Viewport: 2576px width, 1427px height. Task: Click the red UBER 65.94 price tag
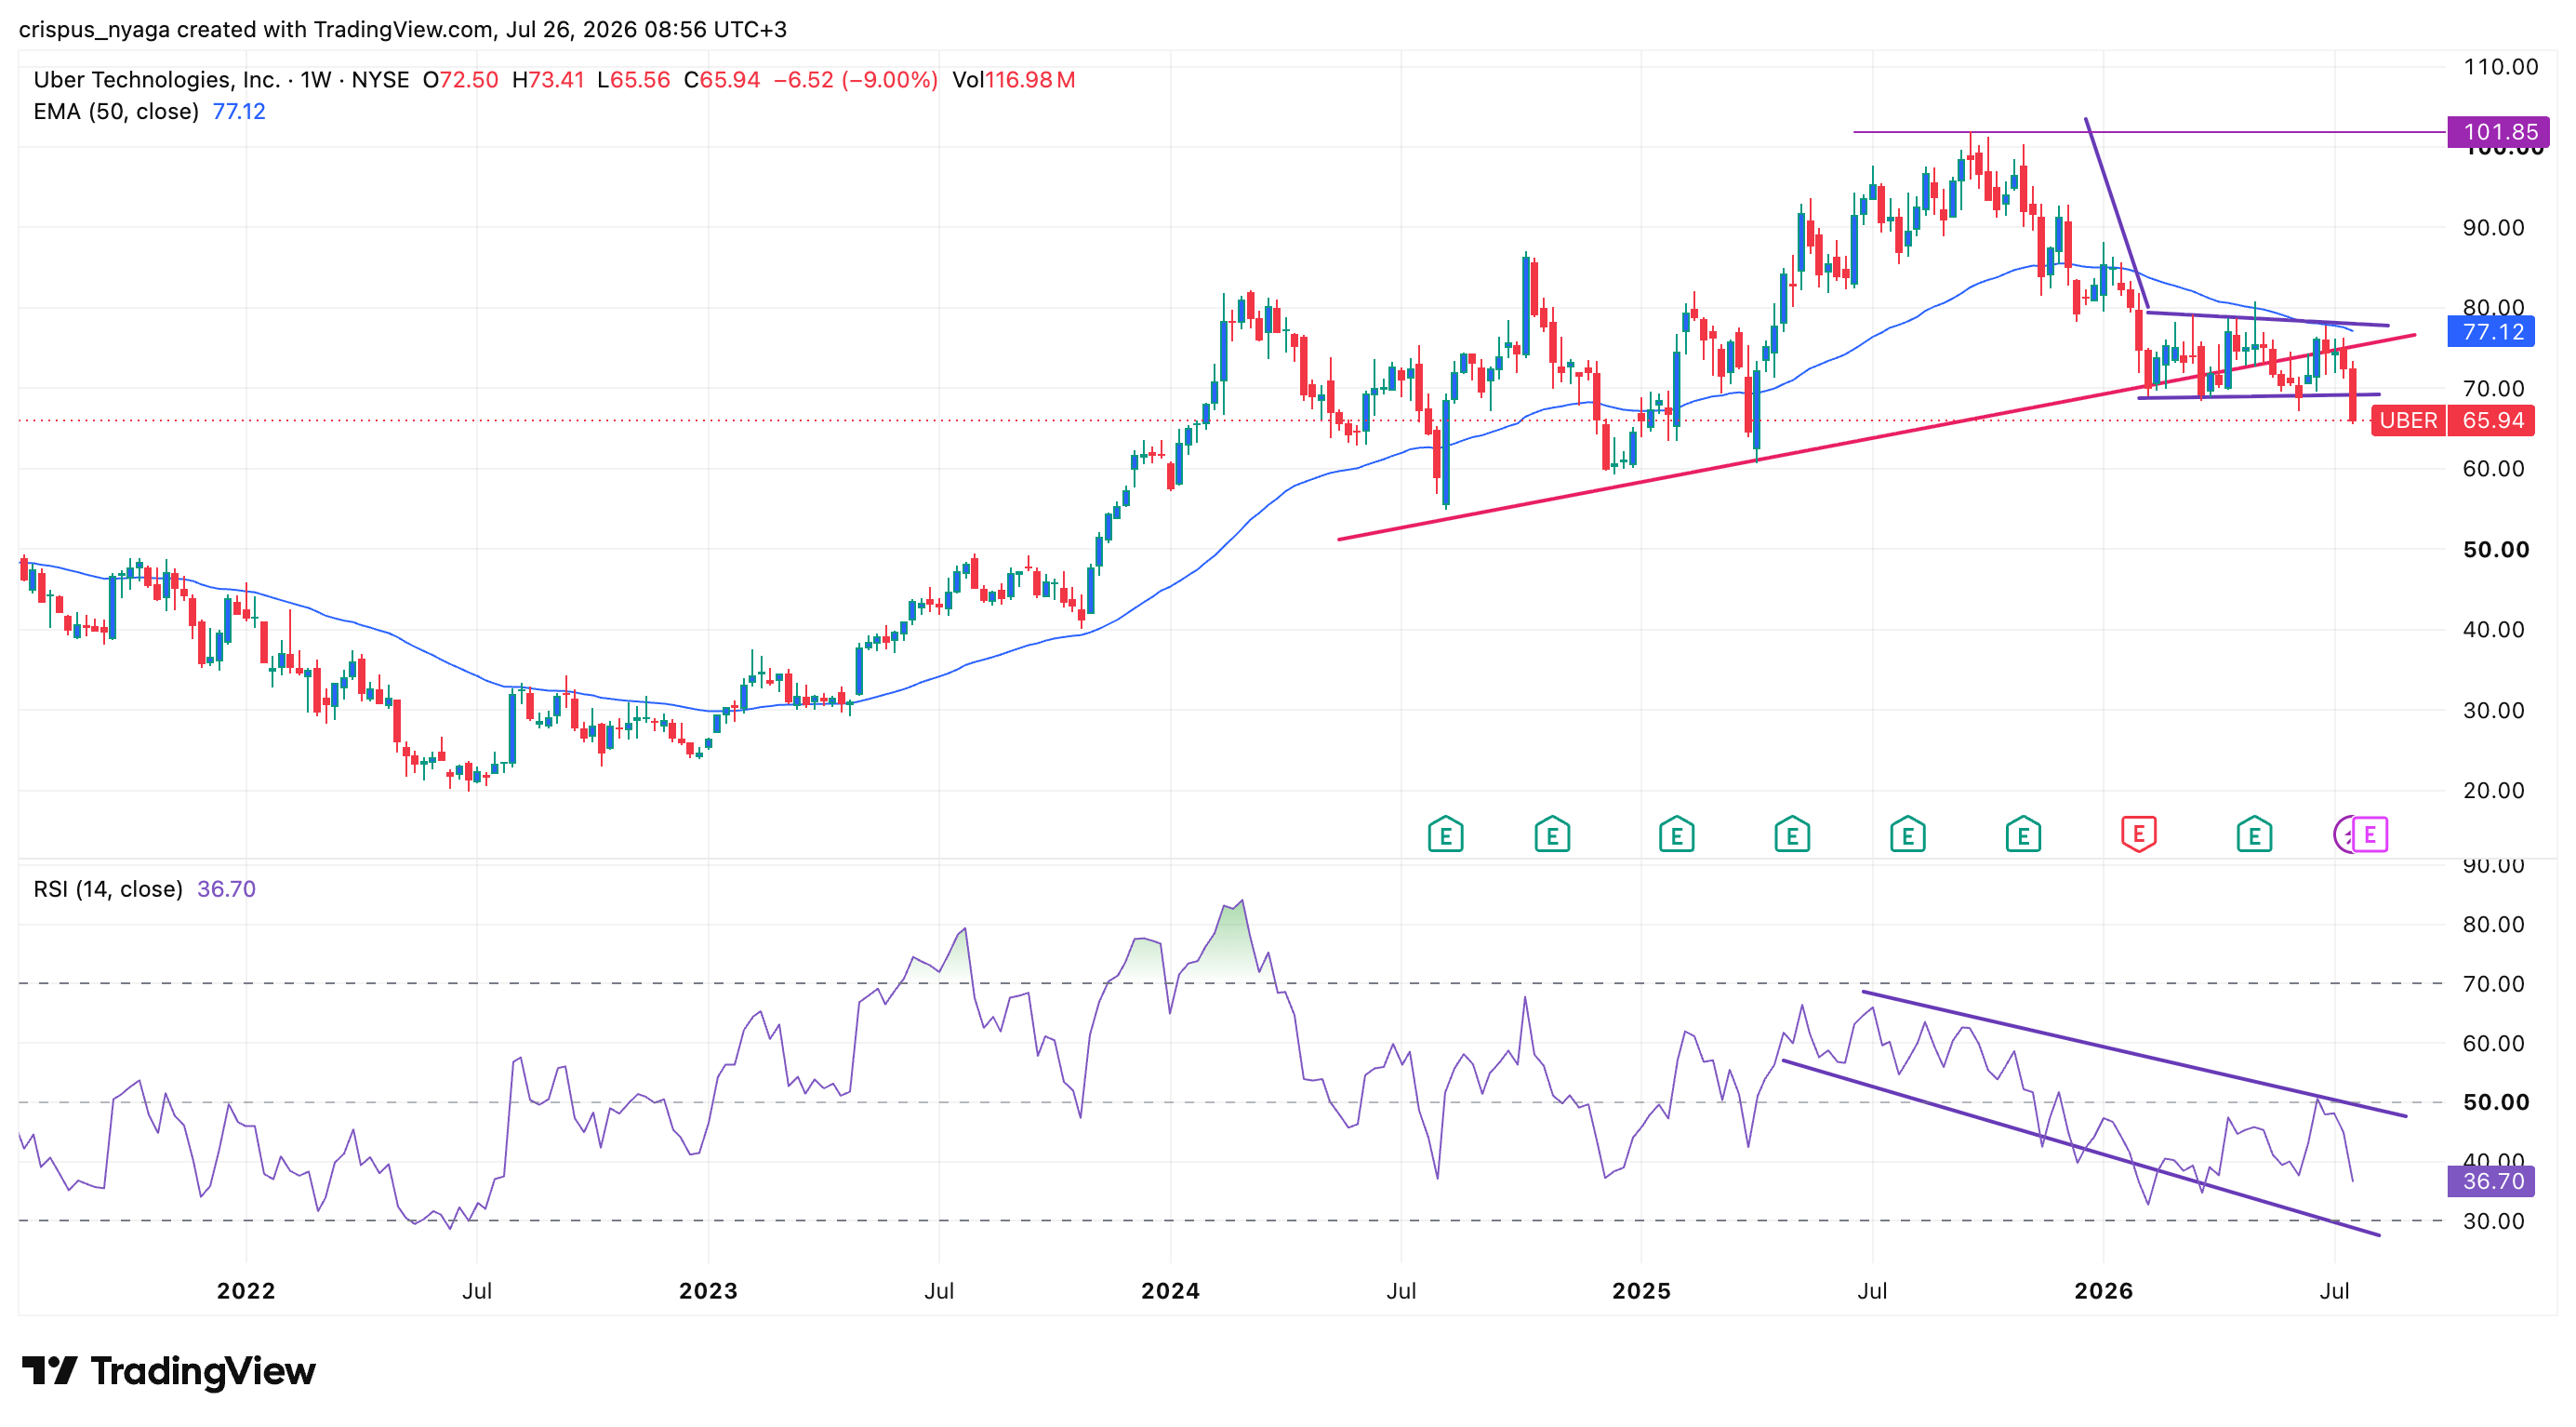2454,420
